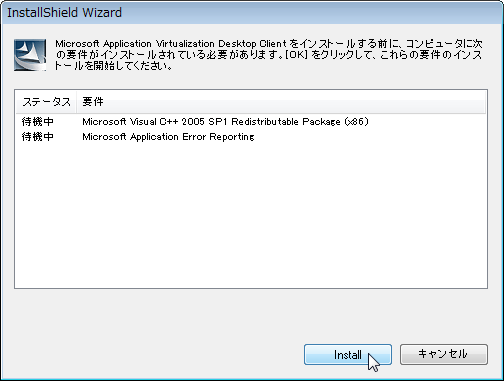The height and width of the screenshot is (381, 504).
Task: Click the キャンセル button
Action: (x=444, y=355)
